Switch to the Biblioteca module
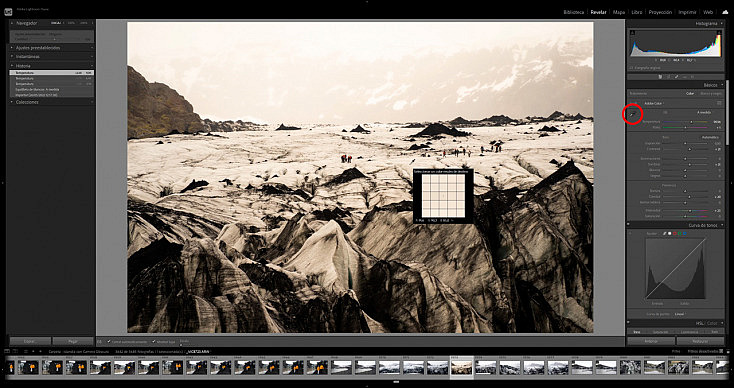The height and width of the screenshot is (388, 734). pyautogui.click(x=573, y=12)
